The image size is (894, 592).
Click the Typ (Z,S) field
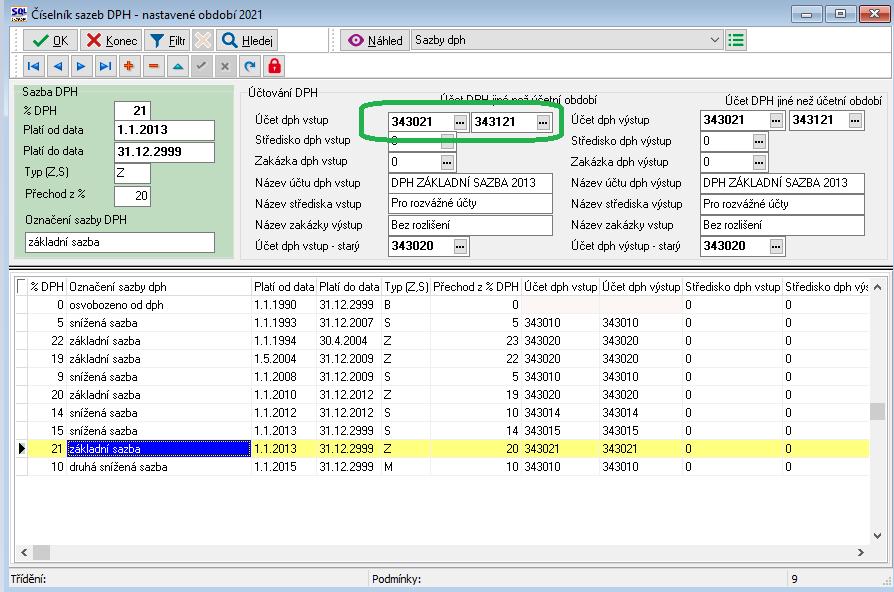pos(132,173)
